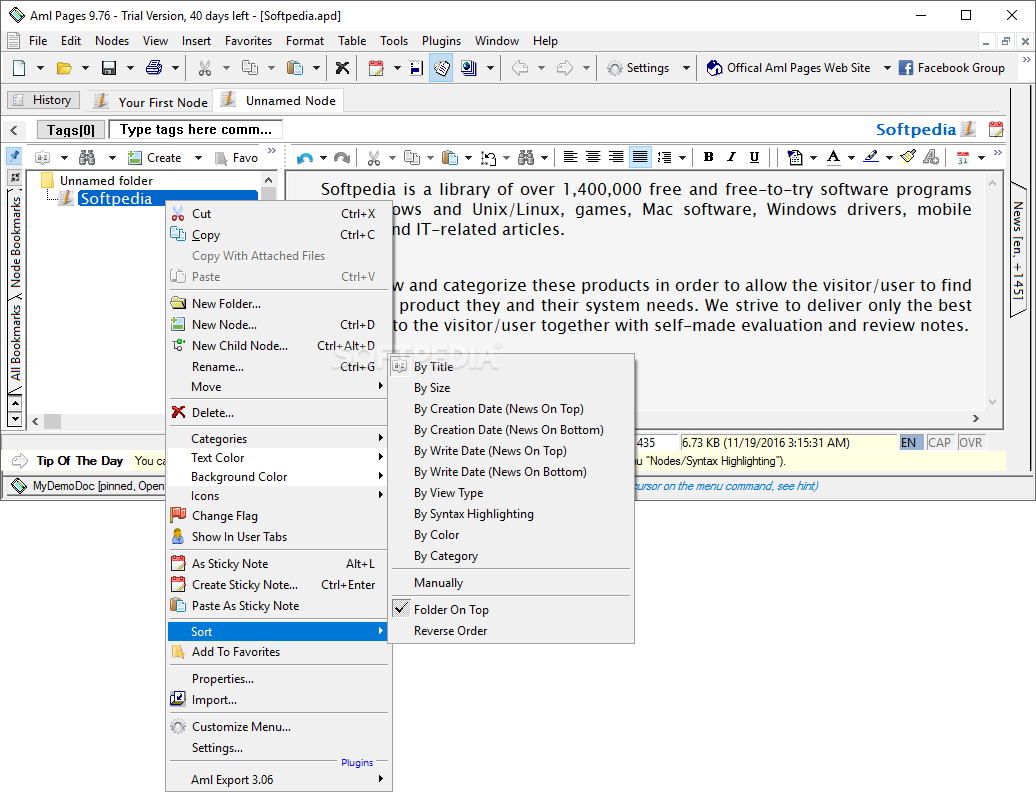Screen dimensions: 1036x792
Task: Click the Paste clipboard in main toolbar
Action: (x=295, y=67)
